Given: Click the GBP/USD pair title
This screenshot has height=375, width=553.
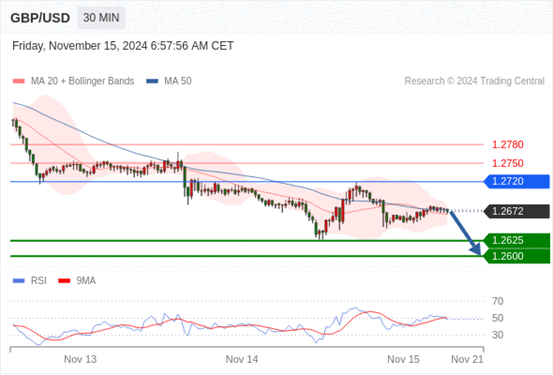Looking at the screenshot, I should tap(40, 18).
